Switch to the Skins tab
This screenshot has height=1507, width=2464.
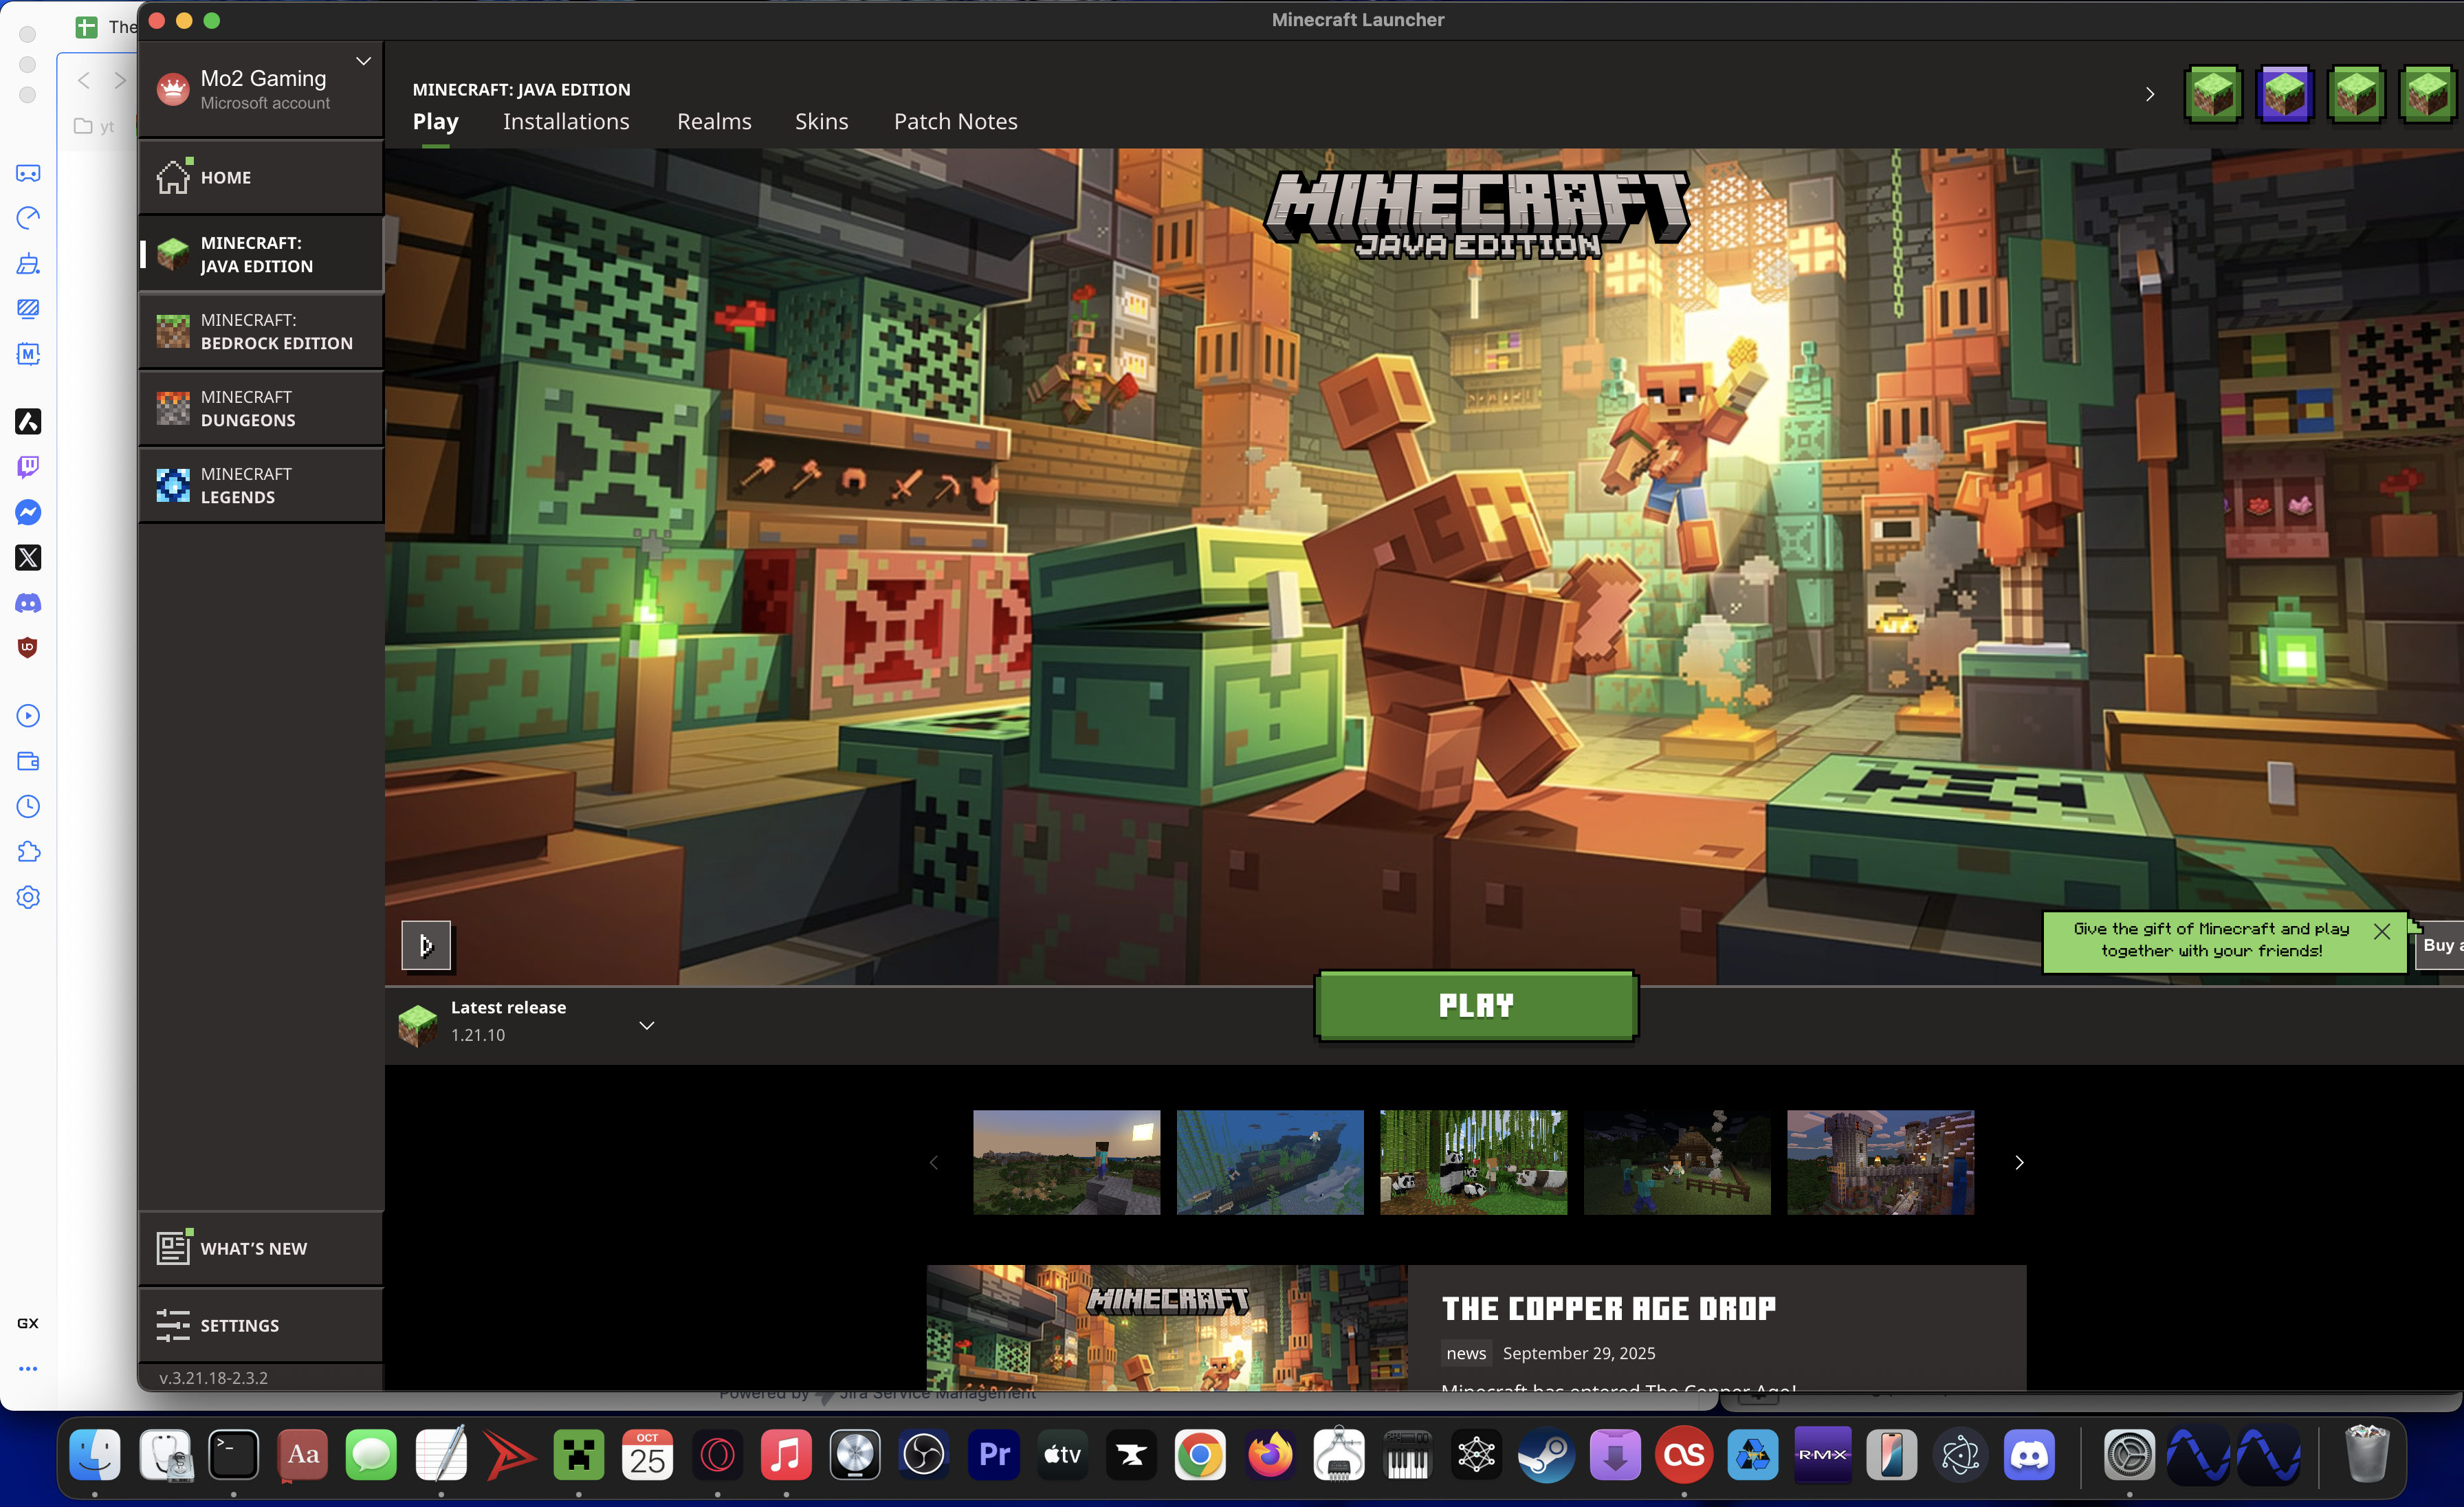(x=821, y=121)
